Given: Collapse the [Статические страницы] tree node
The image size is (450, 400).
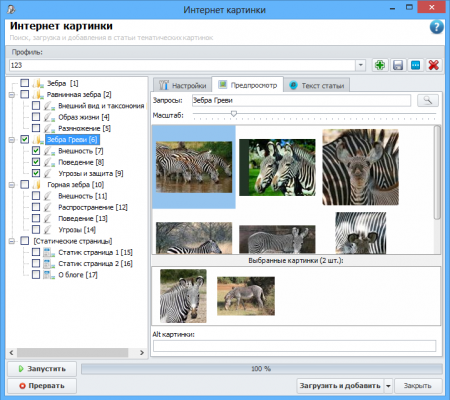Looking at the screenshot, I should tap(12, 241).
